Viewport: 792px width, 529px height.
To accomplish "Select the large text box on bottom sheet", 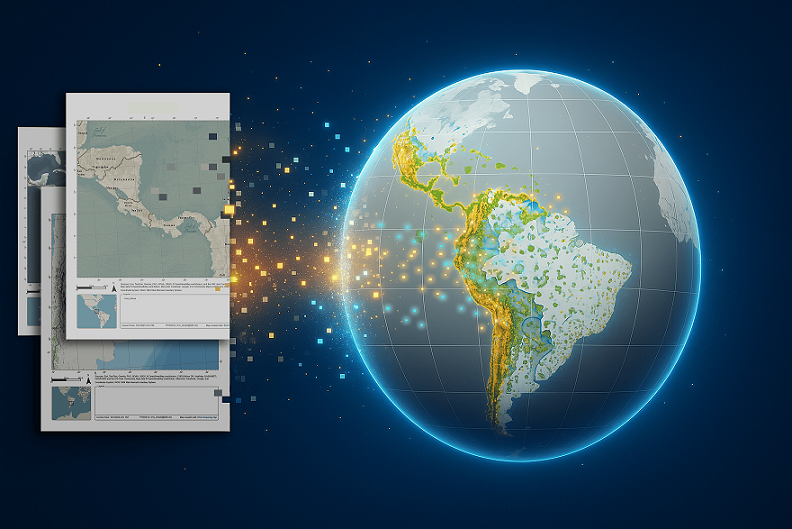I will pos(155,399).
